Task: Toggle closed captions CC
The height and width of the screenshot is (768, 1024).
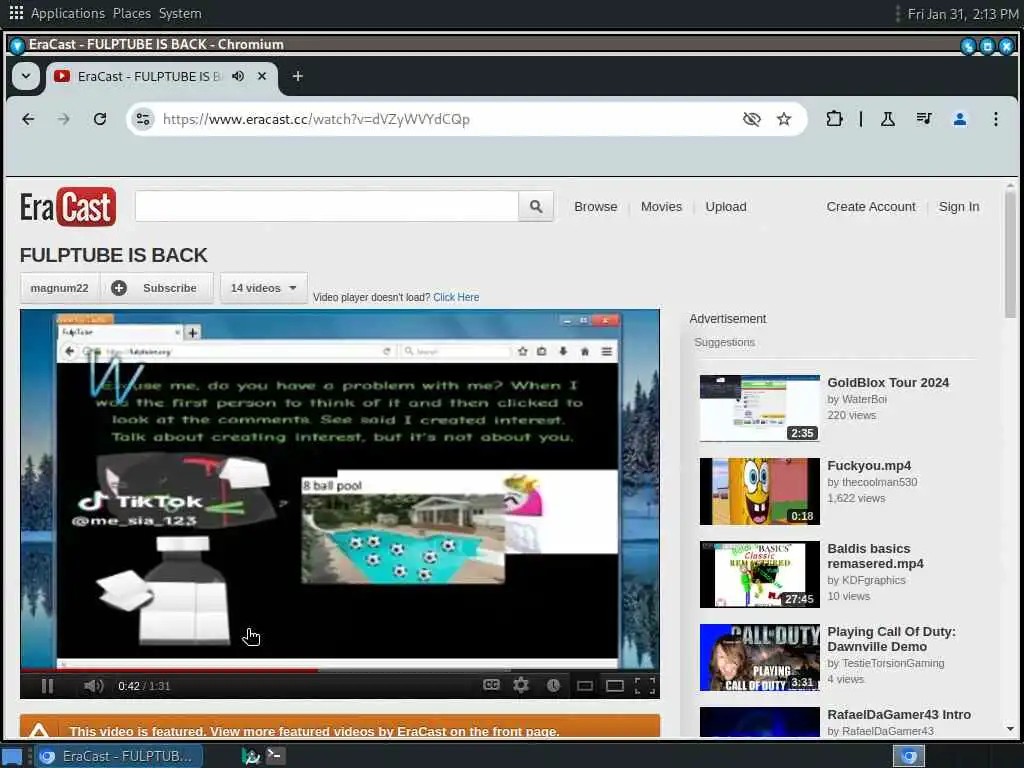Action: coord(491,684)
